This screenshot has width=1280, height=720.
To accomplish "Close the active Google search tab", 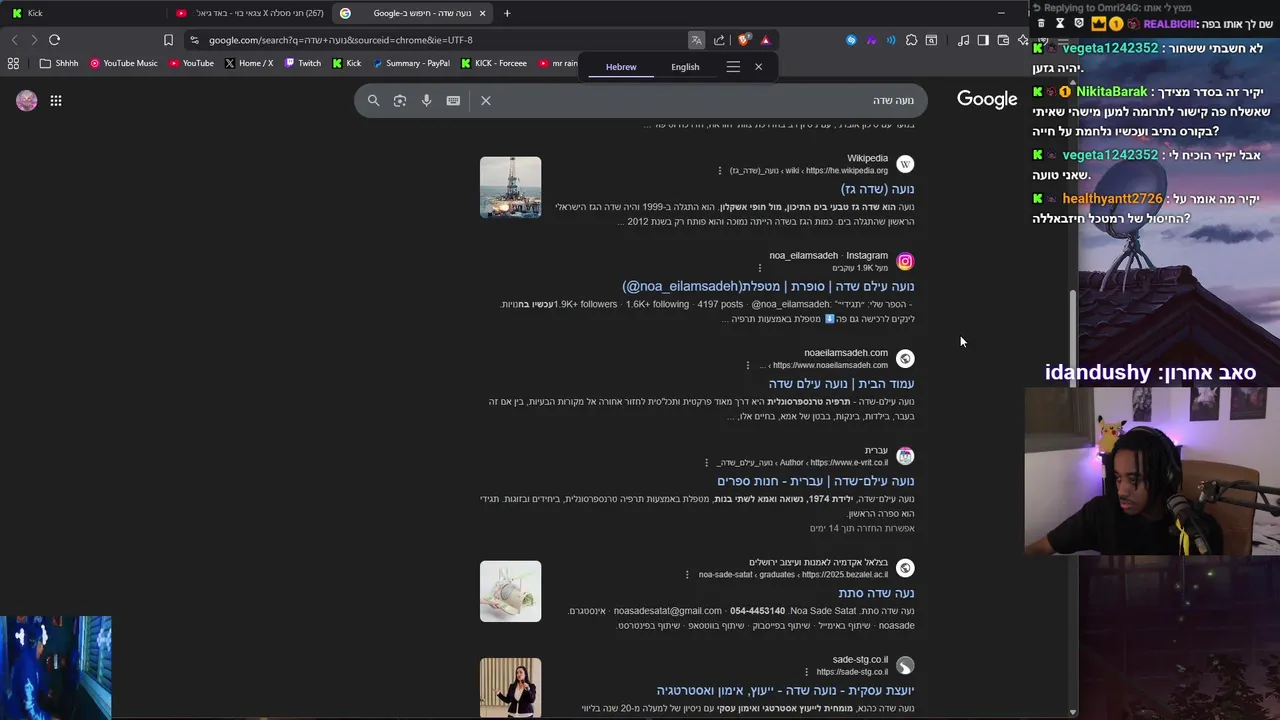I will [x=483, y=13].
